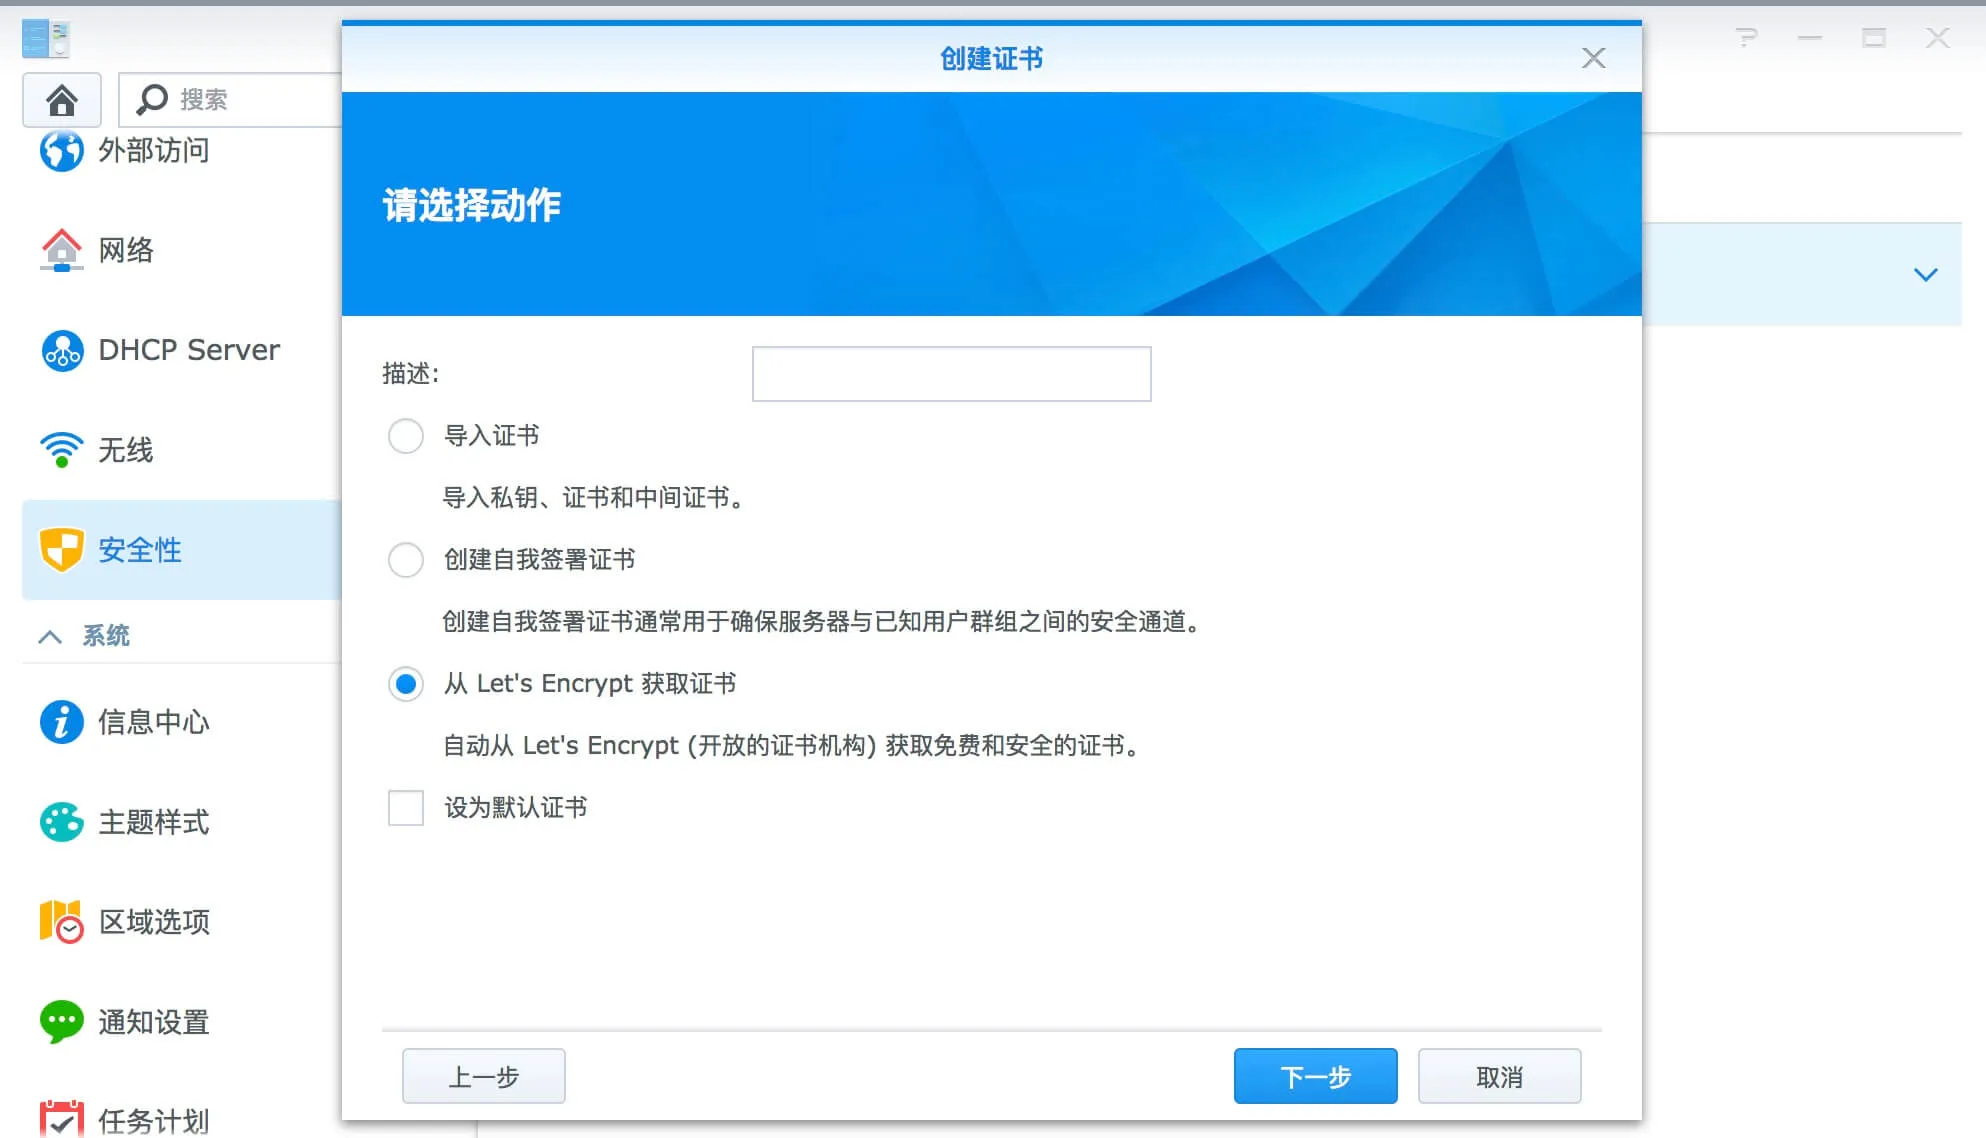
Task: Open 通知设置 chat bubble icon
Action: (x=61, y=1022)
